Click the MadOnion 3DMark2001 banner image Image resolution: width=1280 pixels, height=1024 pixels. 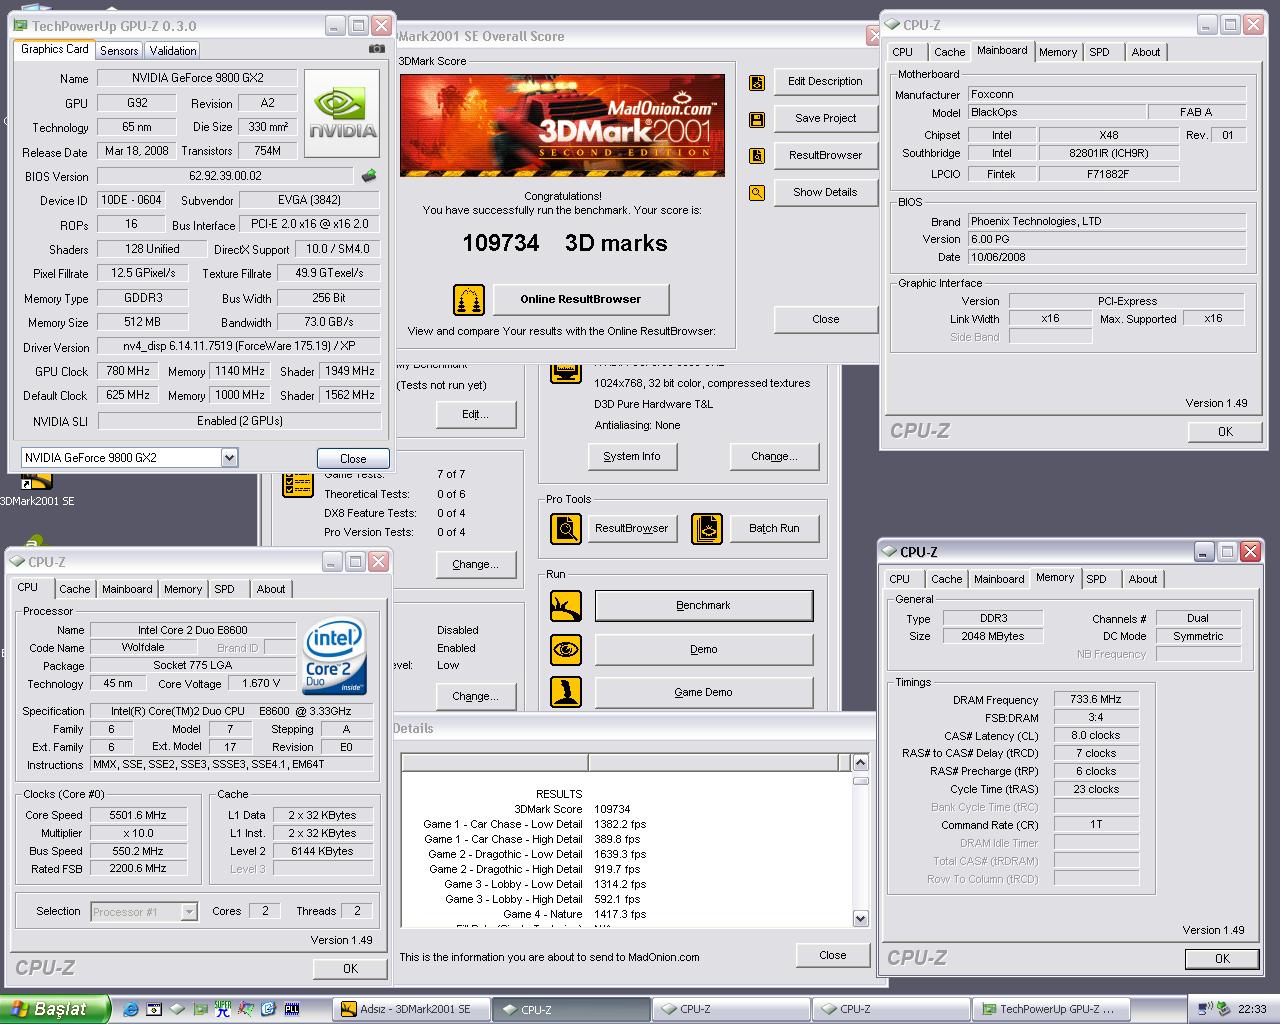562,125
